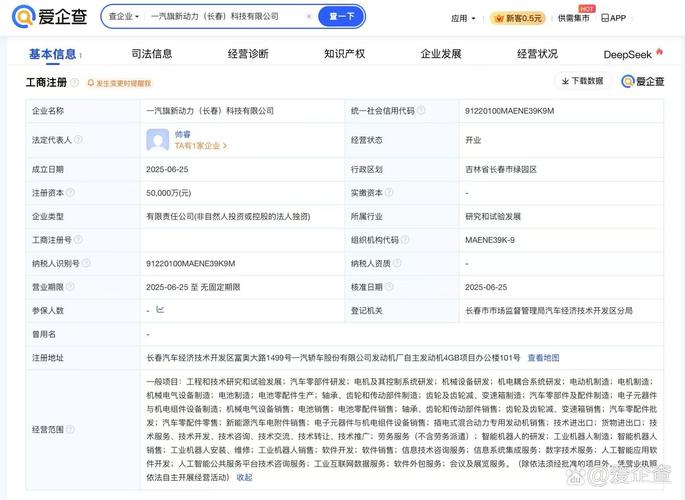
Task: Open legal representative 帅睿 profile link
Action: pyautogui.click(x=183, y=134)
